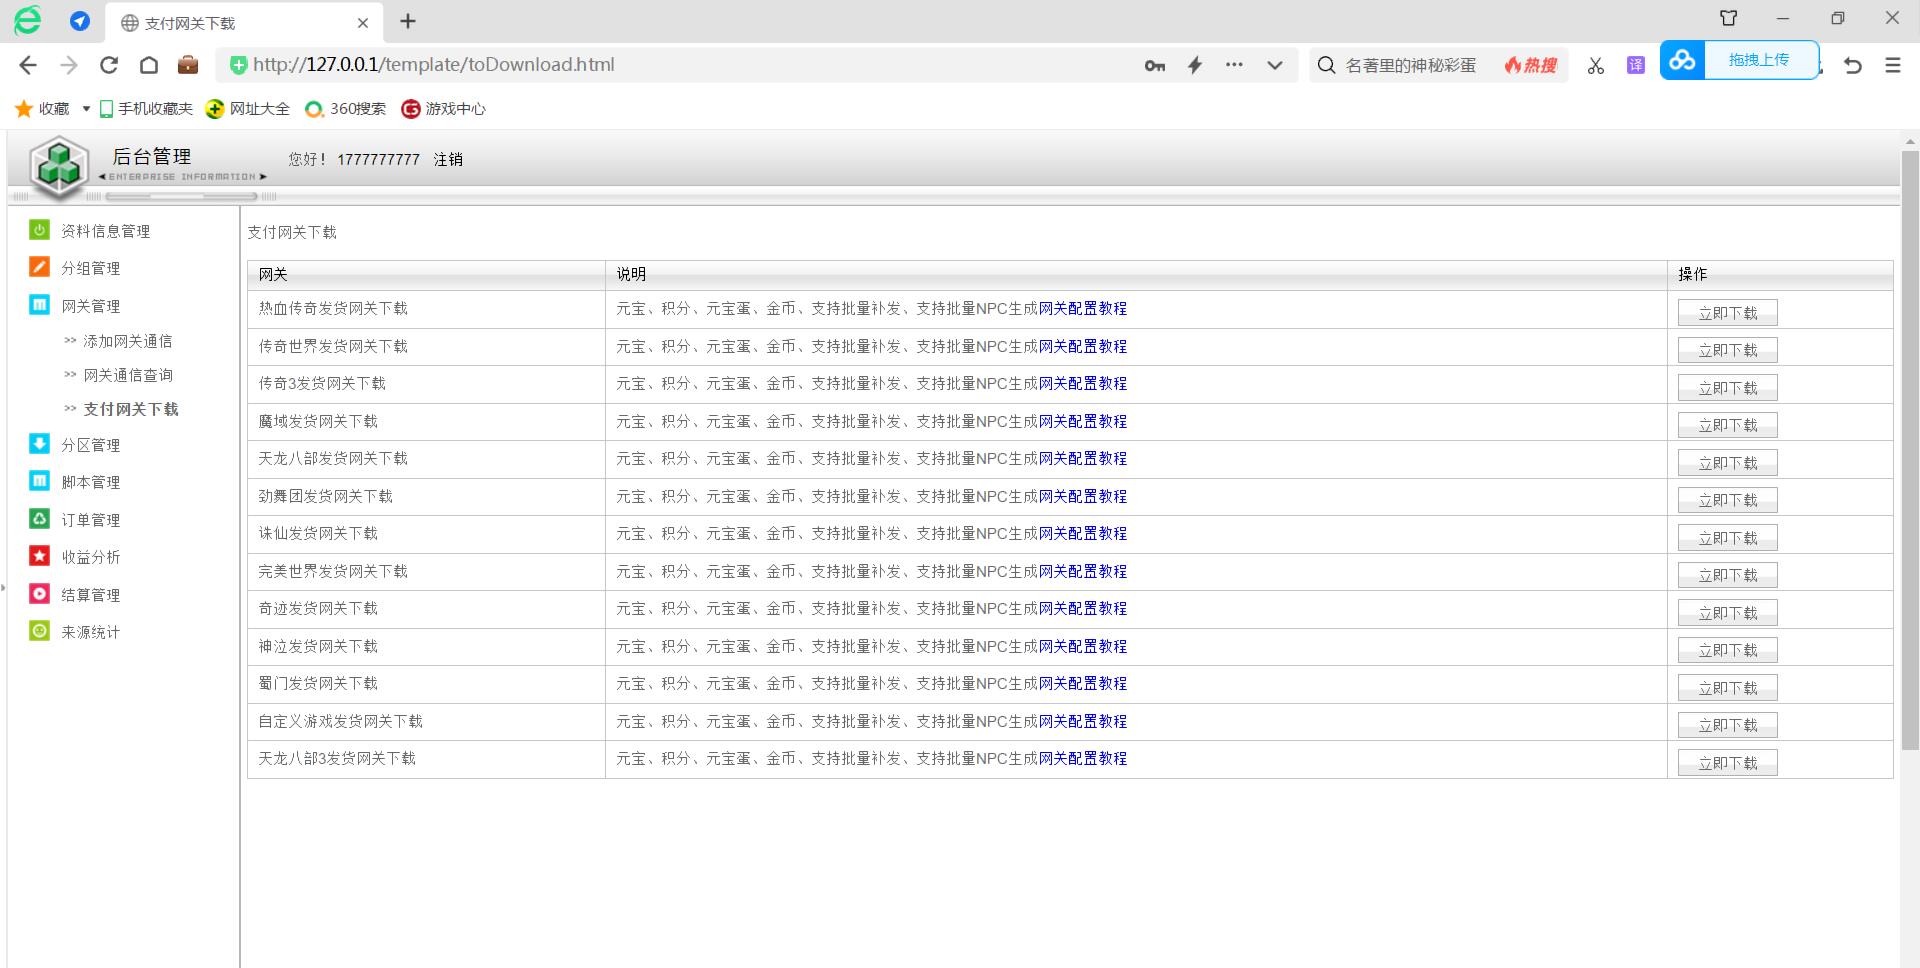The image size is (1920, 968).
Task: Expand the 收藏 favorites dropdown arrow
Action: click(x=86, y=109)
